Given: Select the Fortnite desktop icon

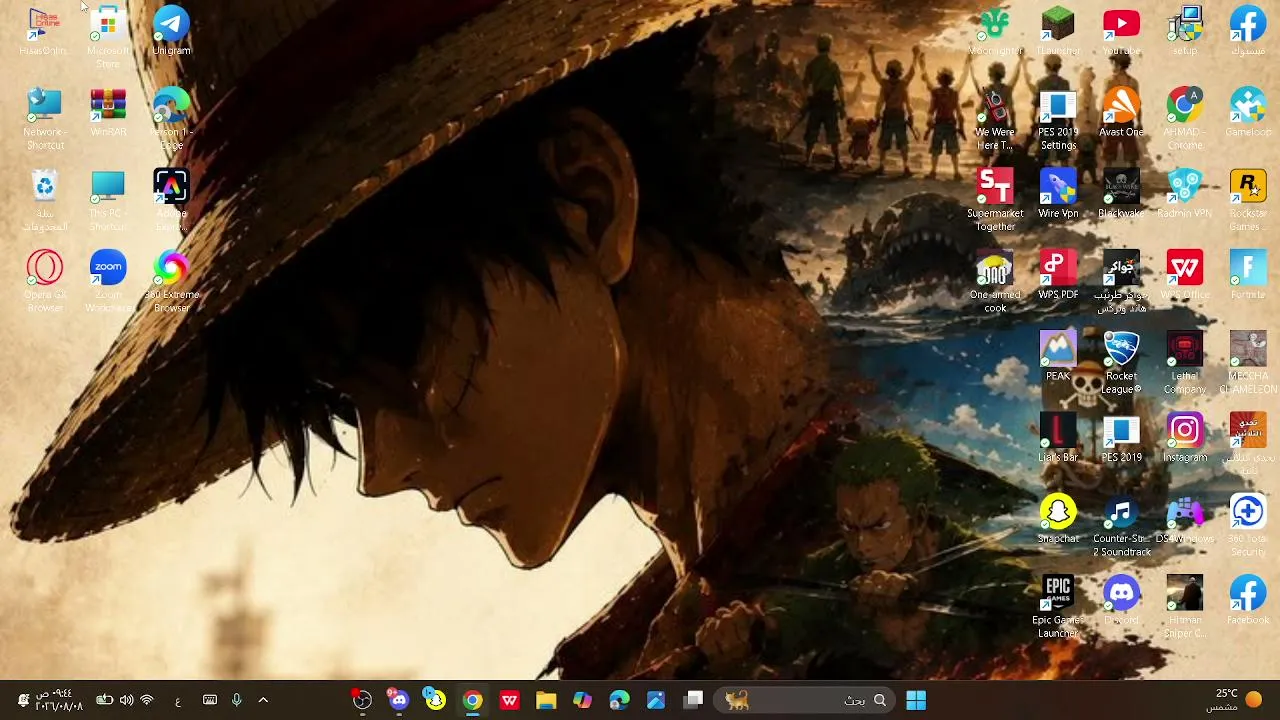Looking at the screenshot, I should 1248,275.
